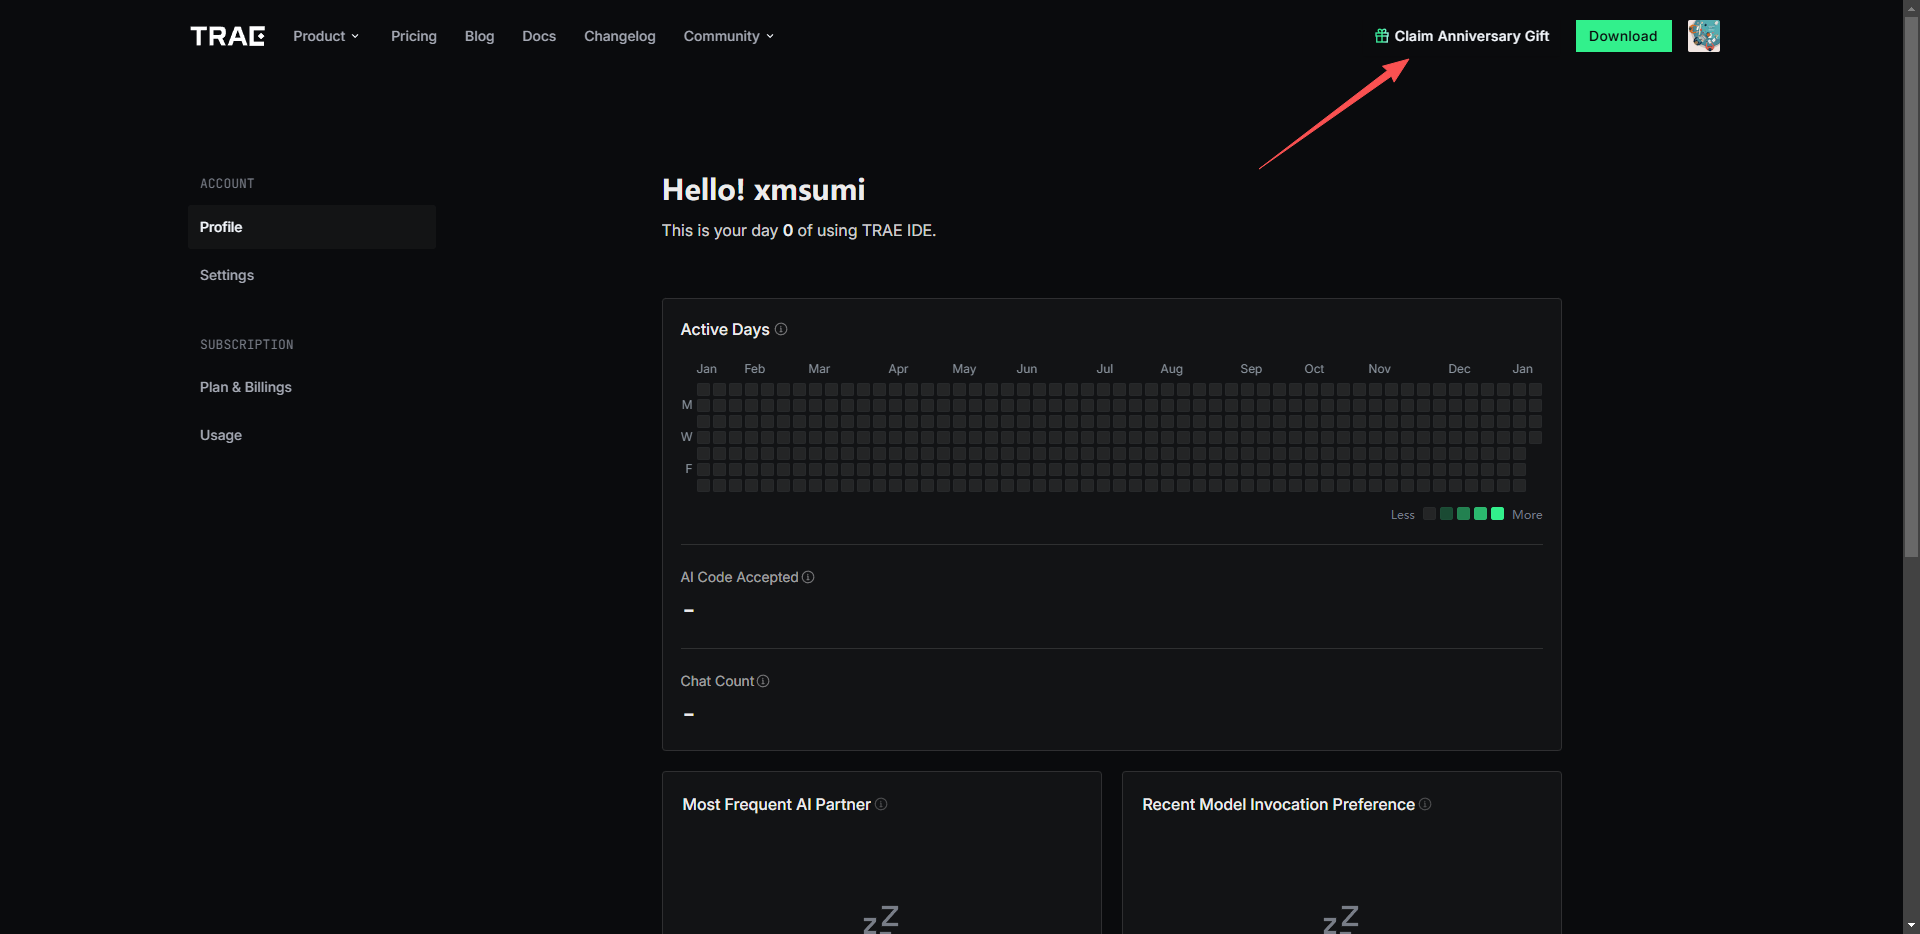The image size is (1920, 934).
Task: Select Settings in the account sidebar
Action: [227, 275]
